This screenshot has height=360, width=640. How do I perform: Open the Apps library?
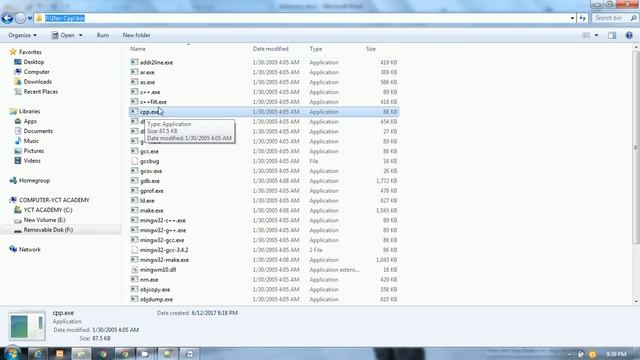(30, 121)
